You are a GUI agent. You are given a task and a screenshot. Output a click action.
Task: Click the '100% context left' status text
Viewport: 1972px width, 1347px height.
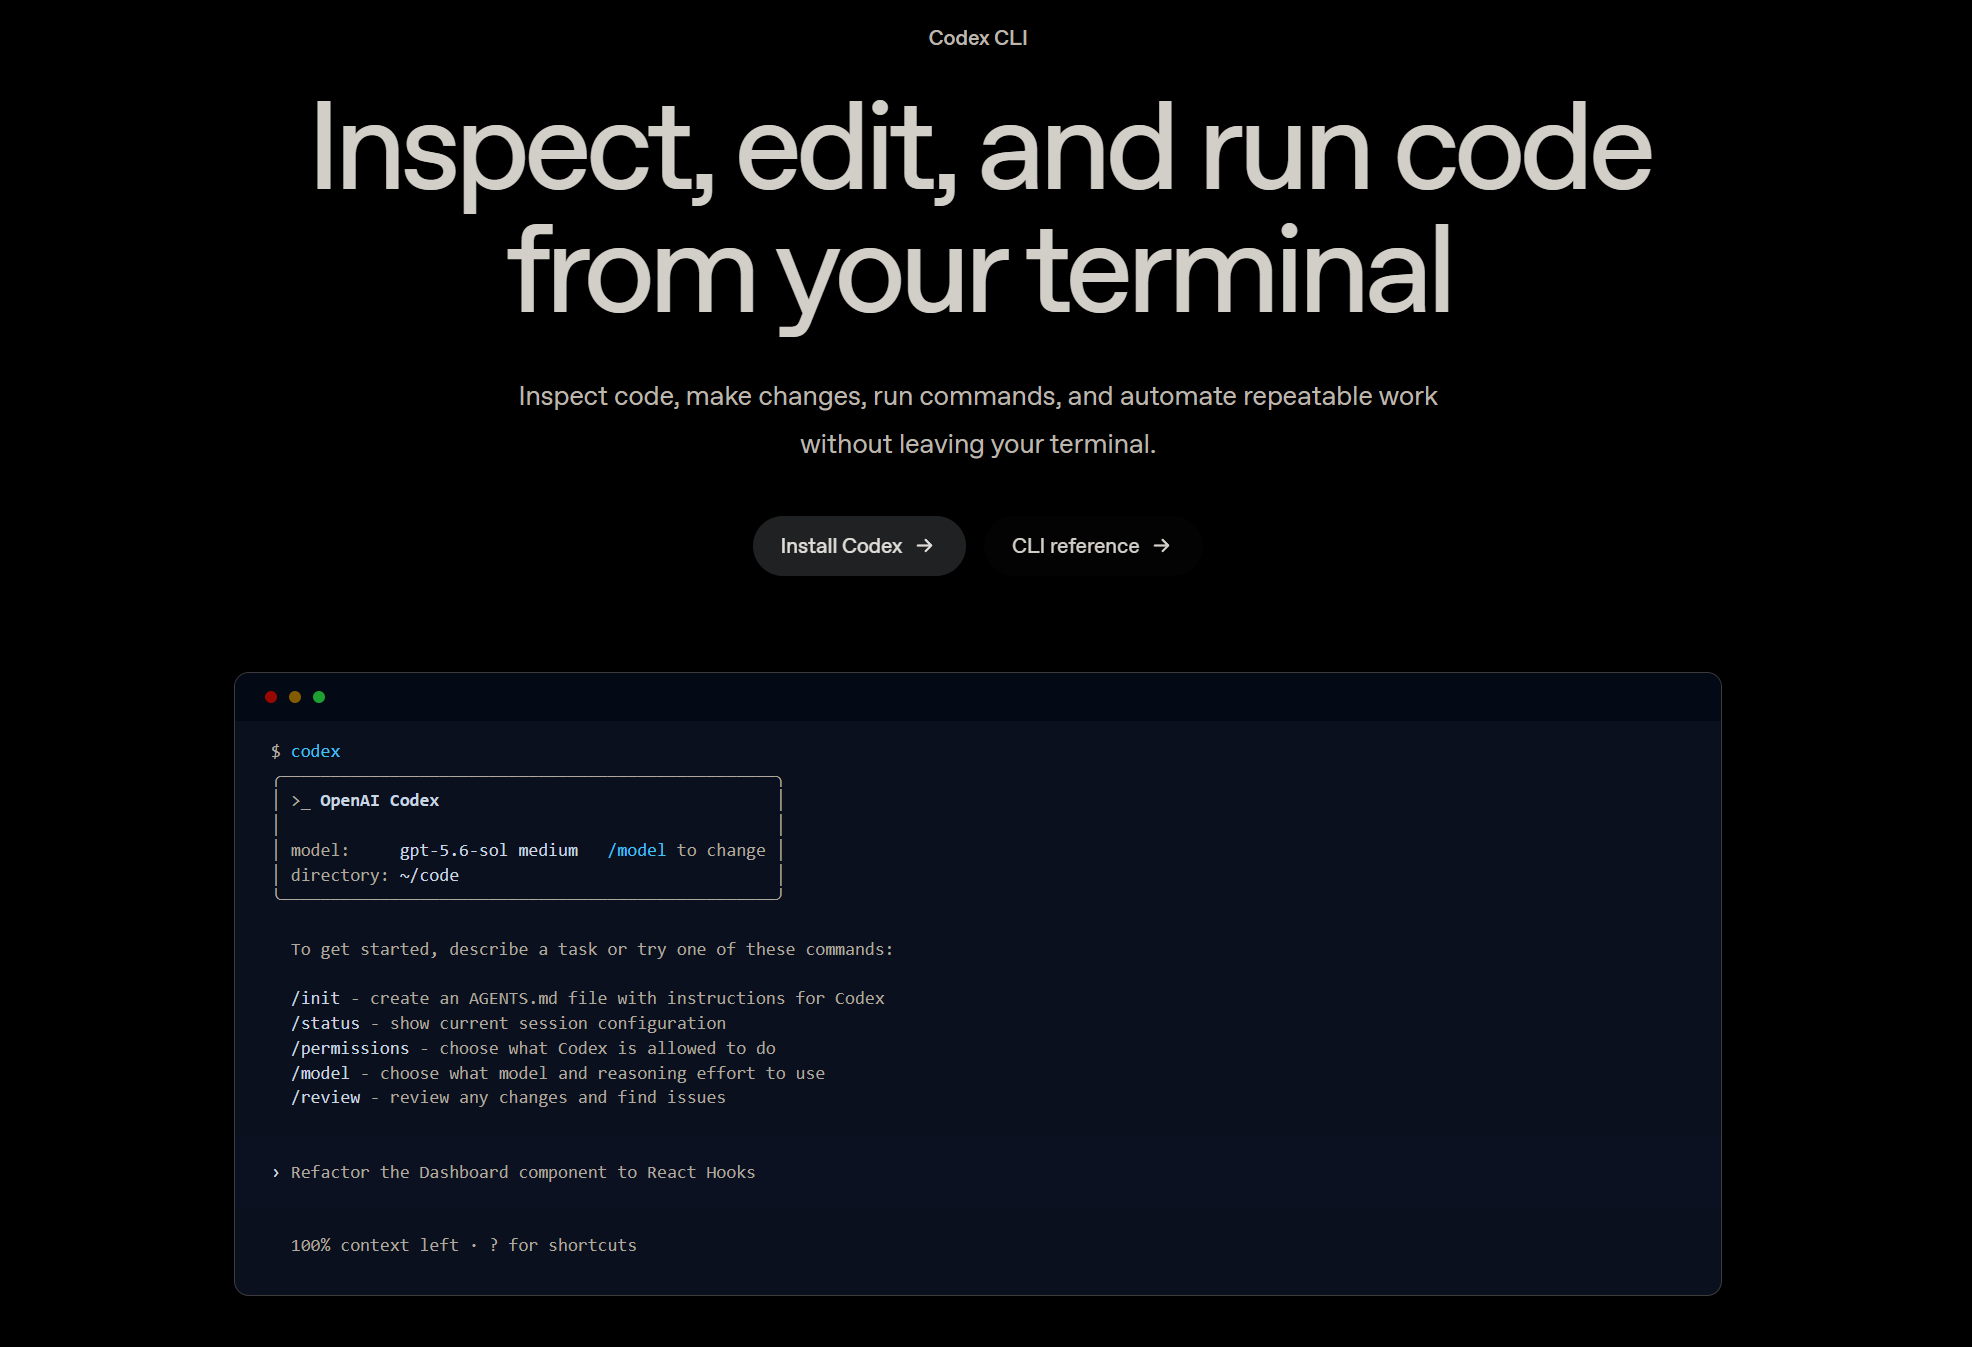tap(374, 1245)
